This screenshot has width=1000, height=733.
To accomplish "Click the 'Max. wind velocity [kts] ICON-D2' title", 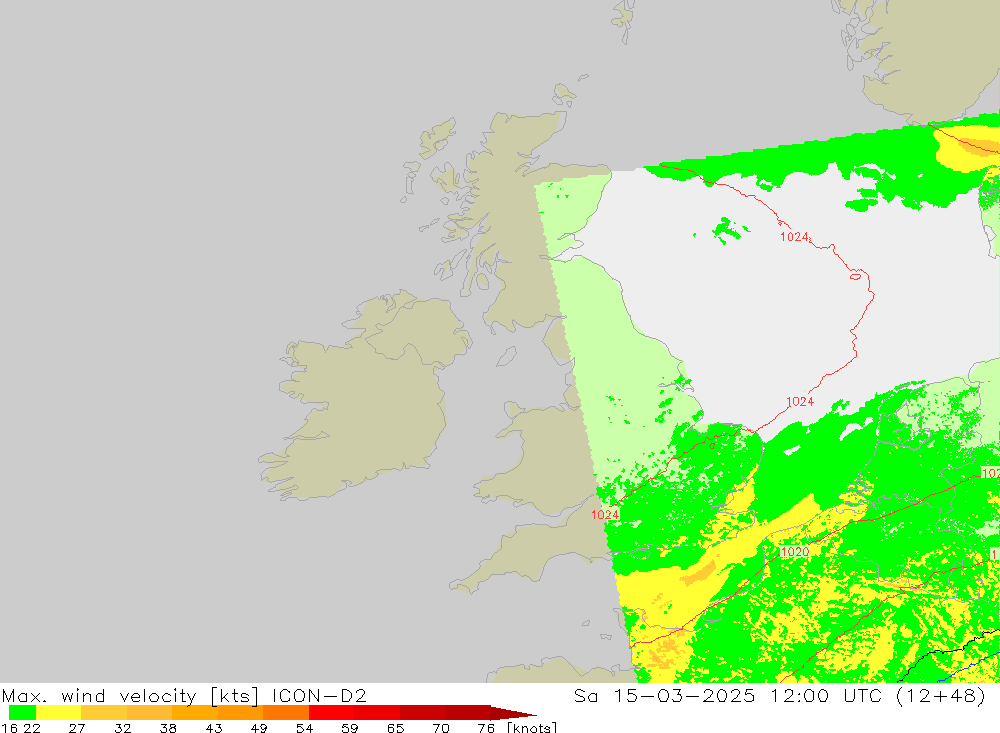I will tap(184, 695).
